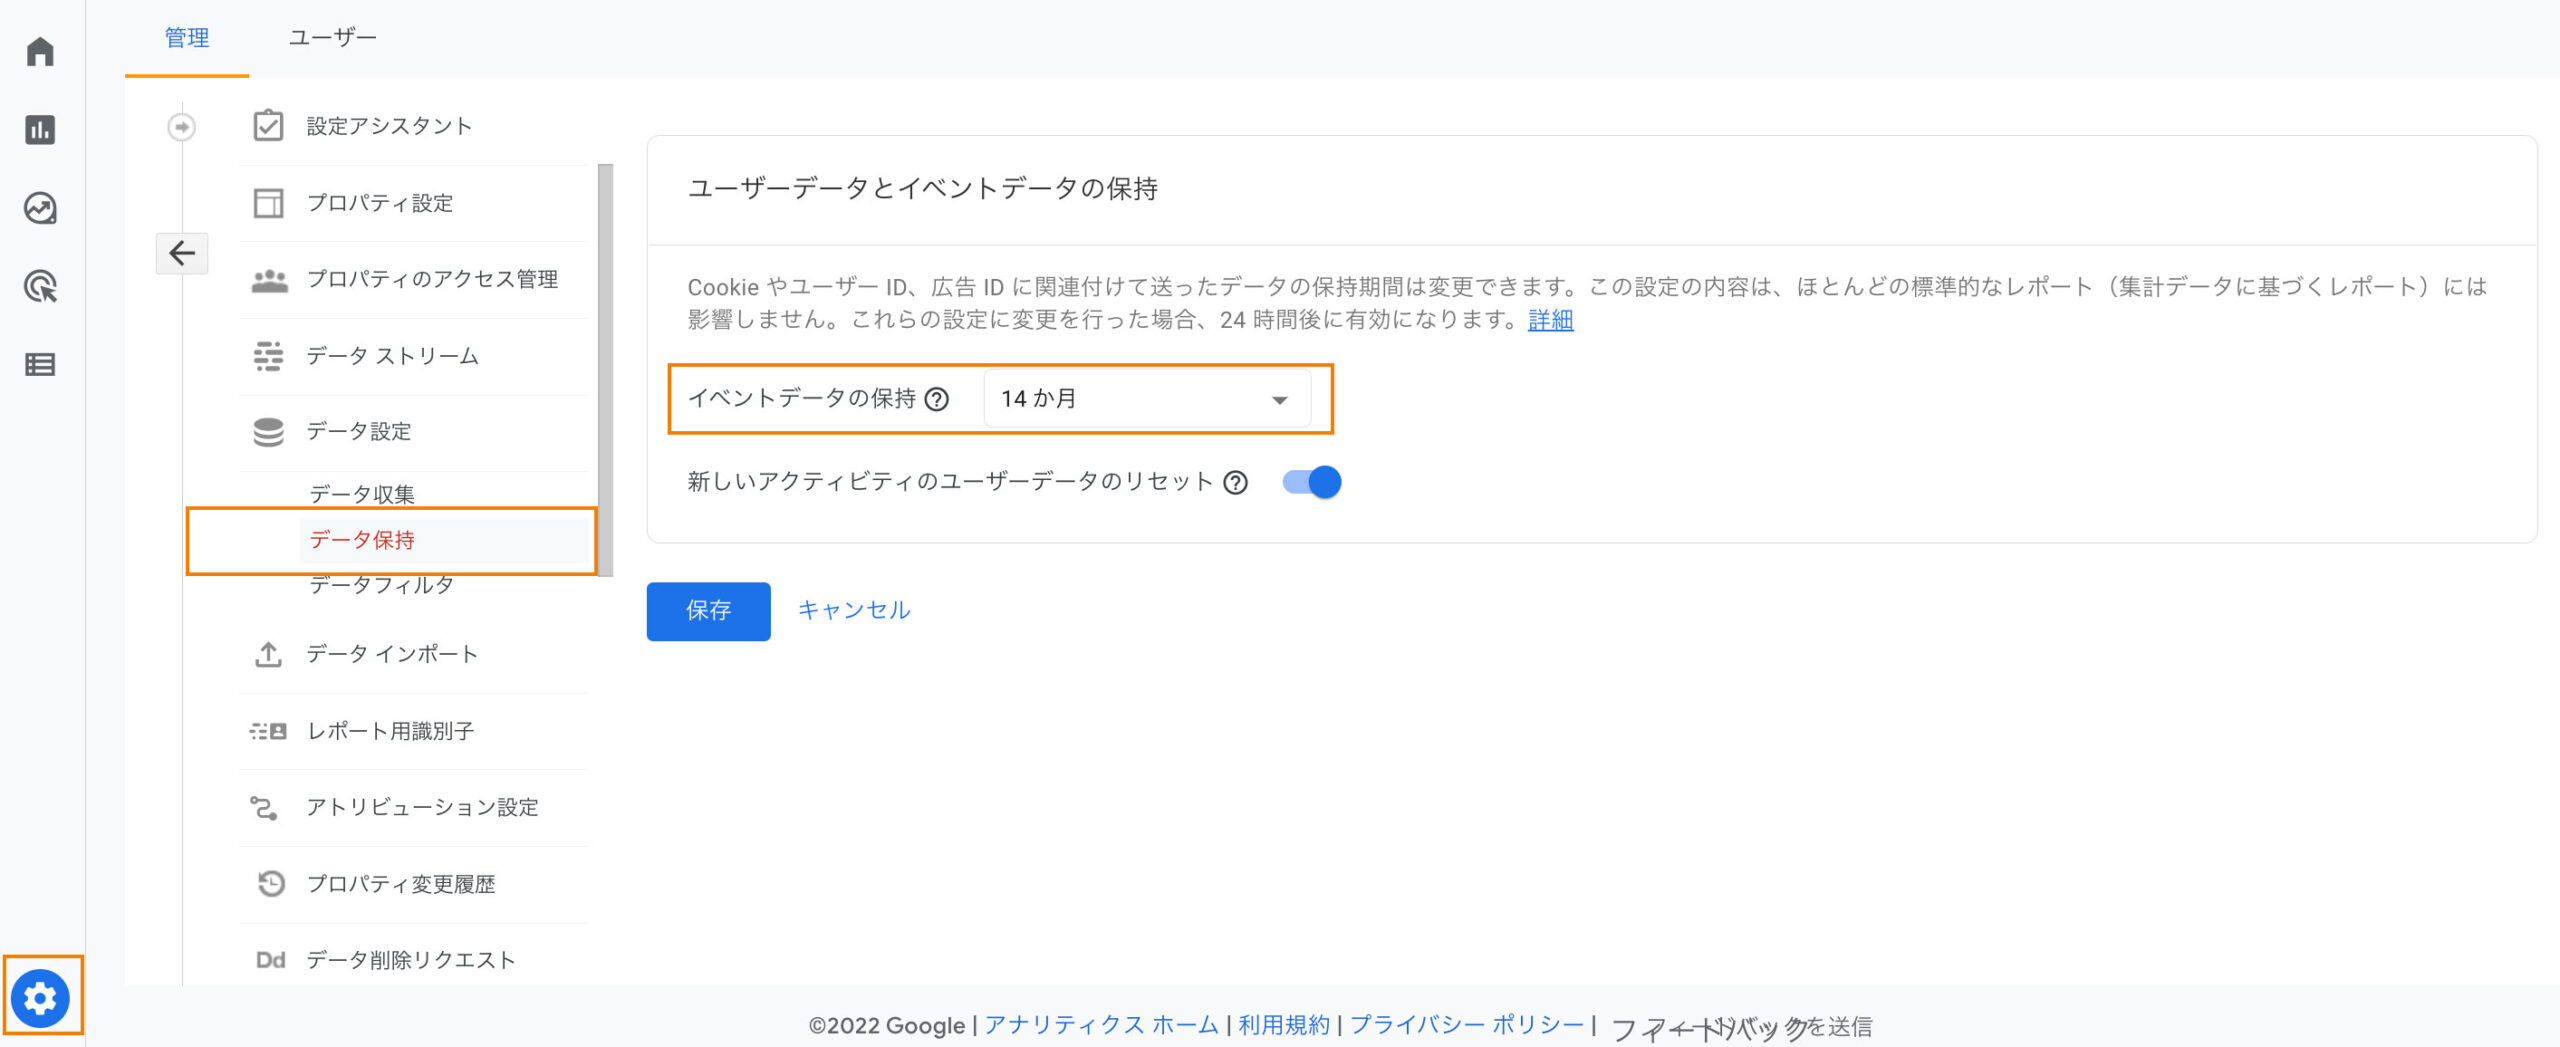Click フィードバックを送信 in the footer

tap(1742, 1027)
